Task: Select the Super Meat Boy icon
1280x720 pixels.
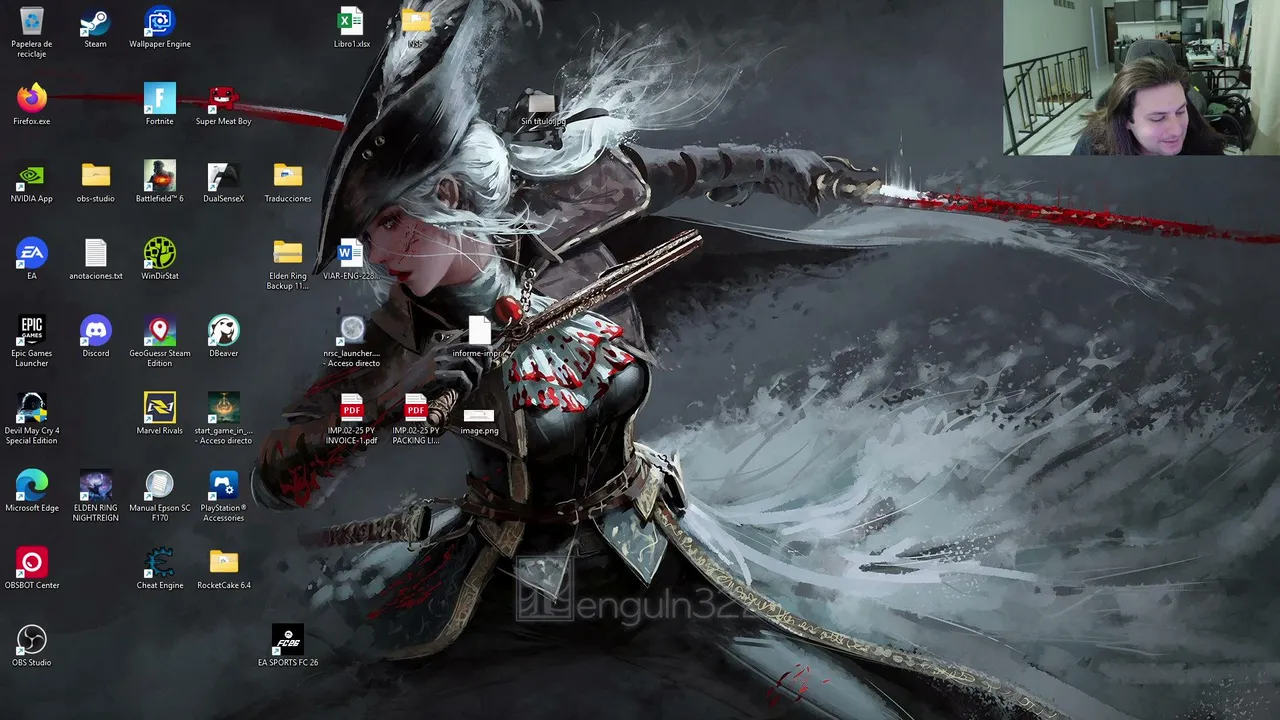Action: pos(223,98)
